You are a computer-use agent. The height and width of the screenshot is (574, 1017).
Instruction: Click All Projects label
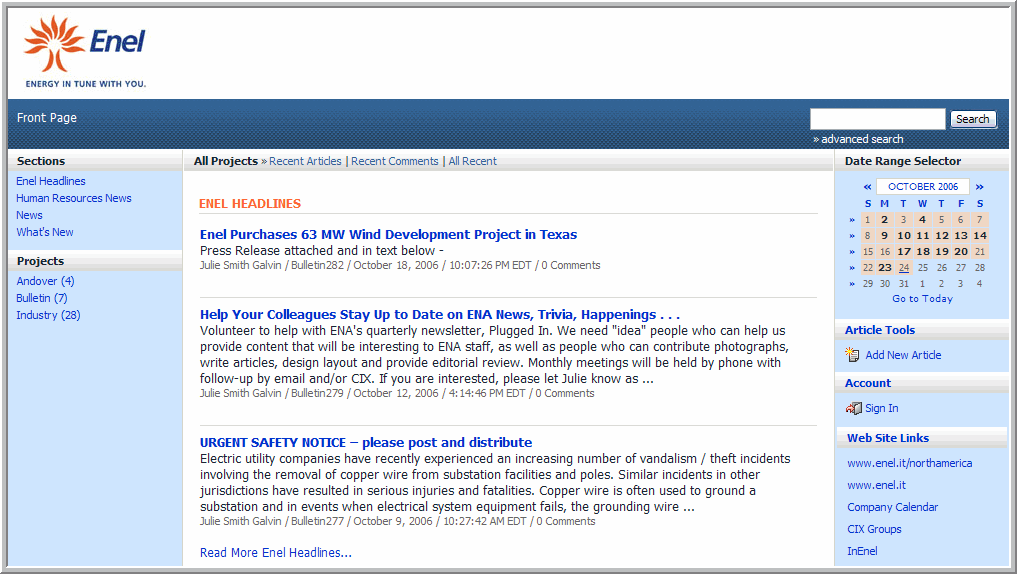click(x=226, y=161)
